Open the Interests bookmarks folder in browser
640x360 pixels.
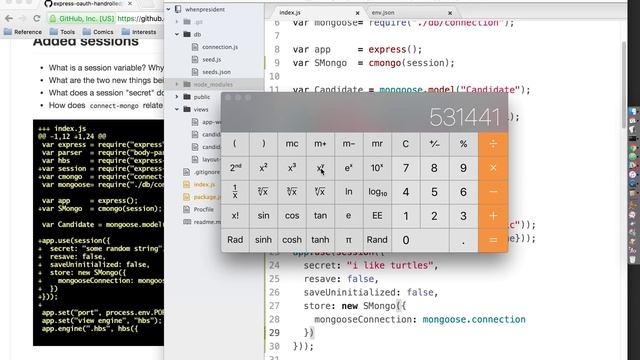(139, 32)
